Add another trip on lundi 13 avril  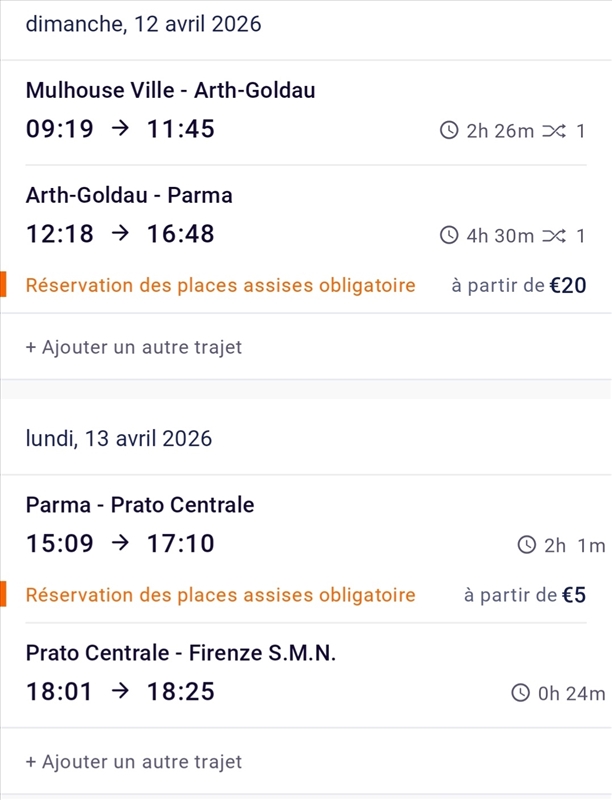click(133, 762)
